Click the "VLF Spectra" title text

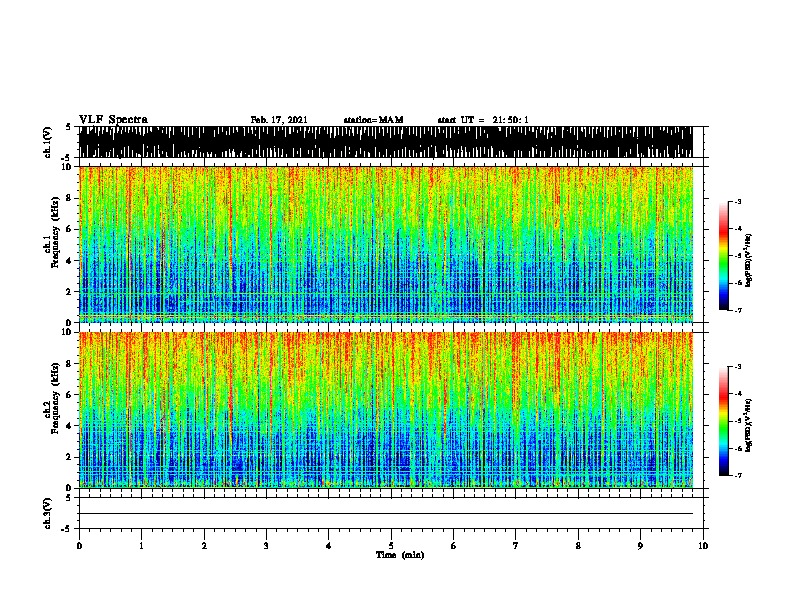click(x=113, y=120)
